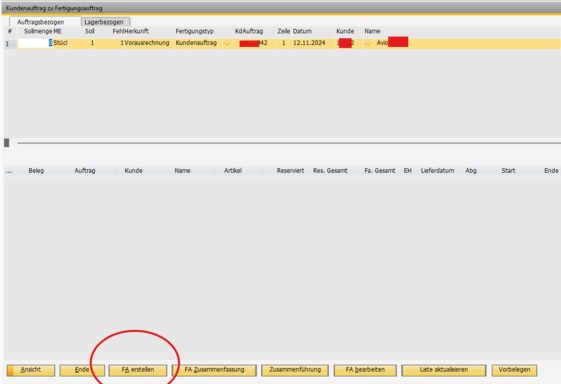This screenshot has width=561, height=384.
Task: Grab the splitter handle between the tables
Action: (6, 143)
